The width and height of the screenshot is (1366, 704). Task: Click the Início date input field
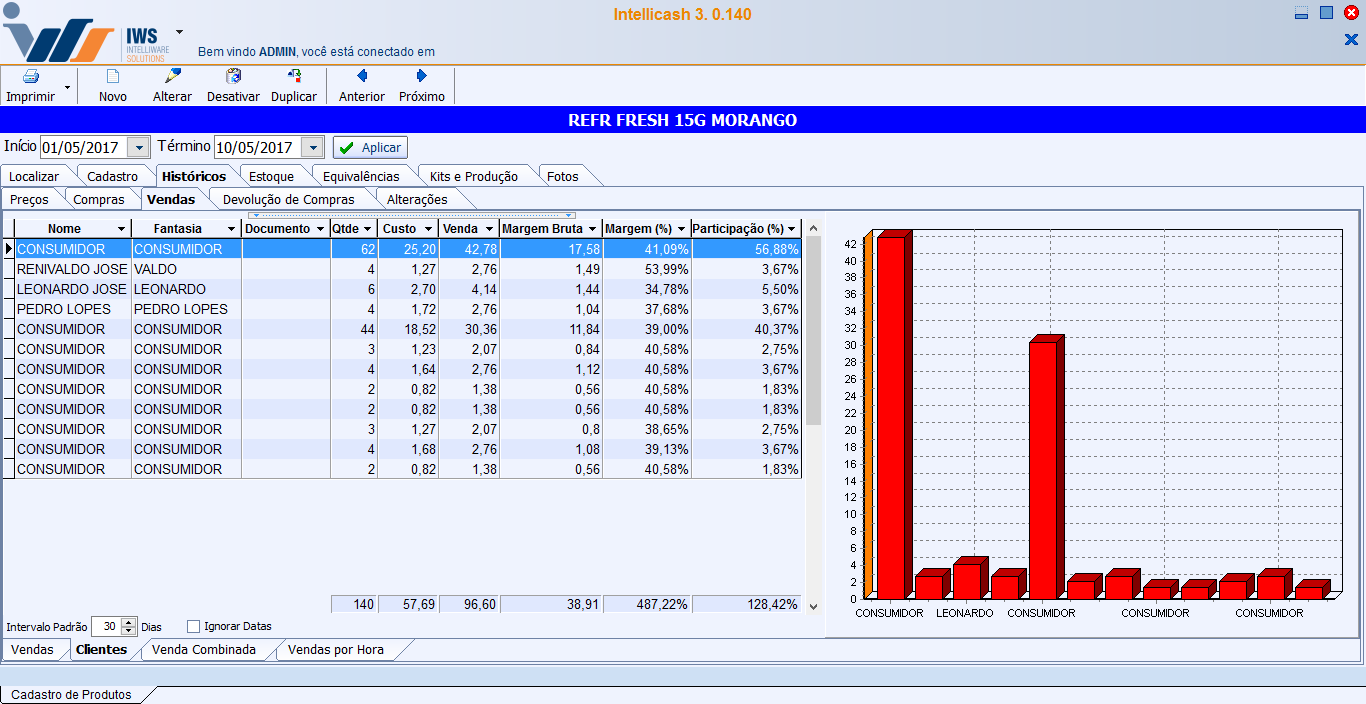[84, 147]
